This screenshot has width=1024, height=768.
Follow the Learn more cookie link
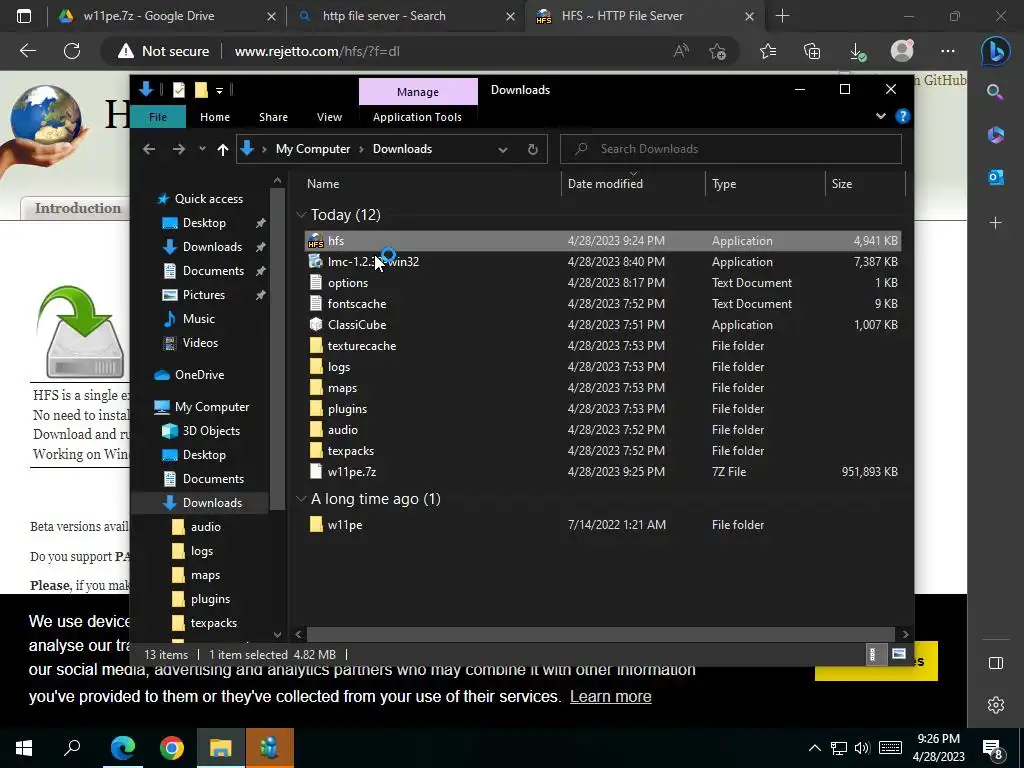pyautogui.click(x=611, y=697)
